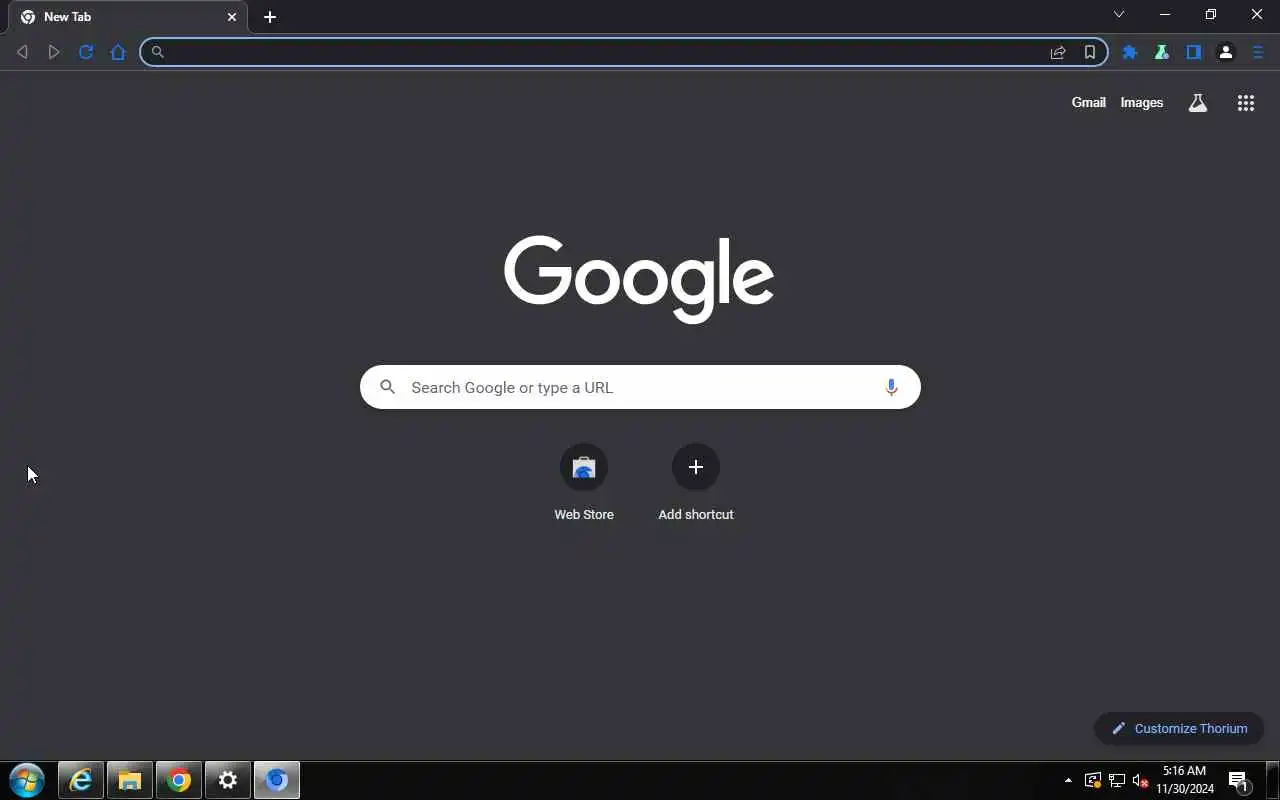Viewport: 1280px width, 800px height.
Task: Open Search Labs flask icon
Action: 1198,102
